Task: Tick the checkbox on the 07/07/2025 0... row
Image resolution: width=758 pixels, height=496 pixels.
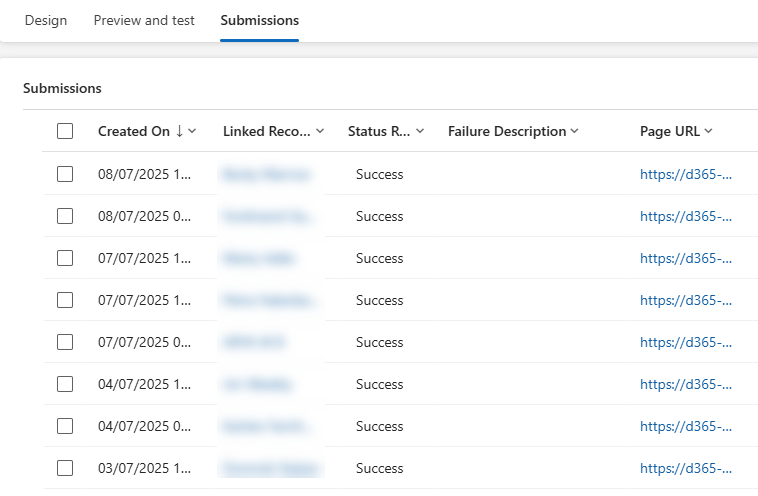Action: click(65, 342)
